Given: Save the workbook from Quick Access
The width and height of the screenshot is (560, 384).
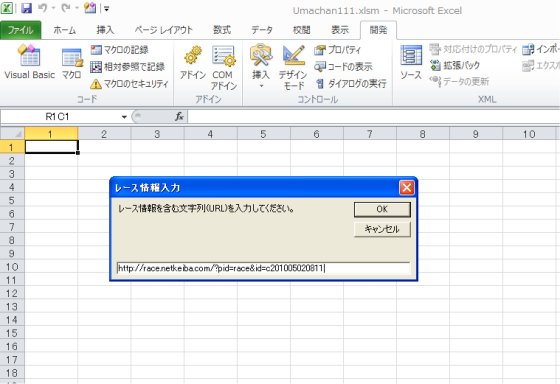Looking at the screenshot, I should point(26,8).
